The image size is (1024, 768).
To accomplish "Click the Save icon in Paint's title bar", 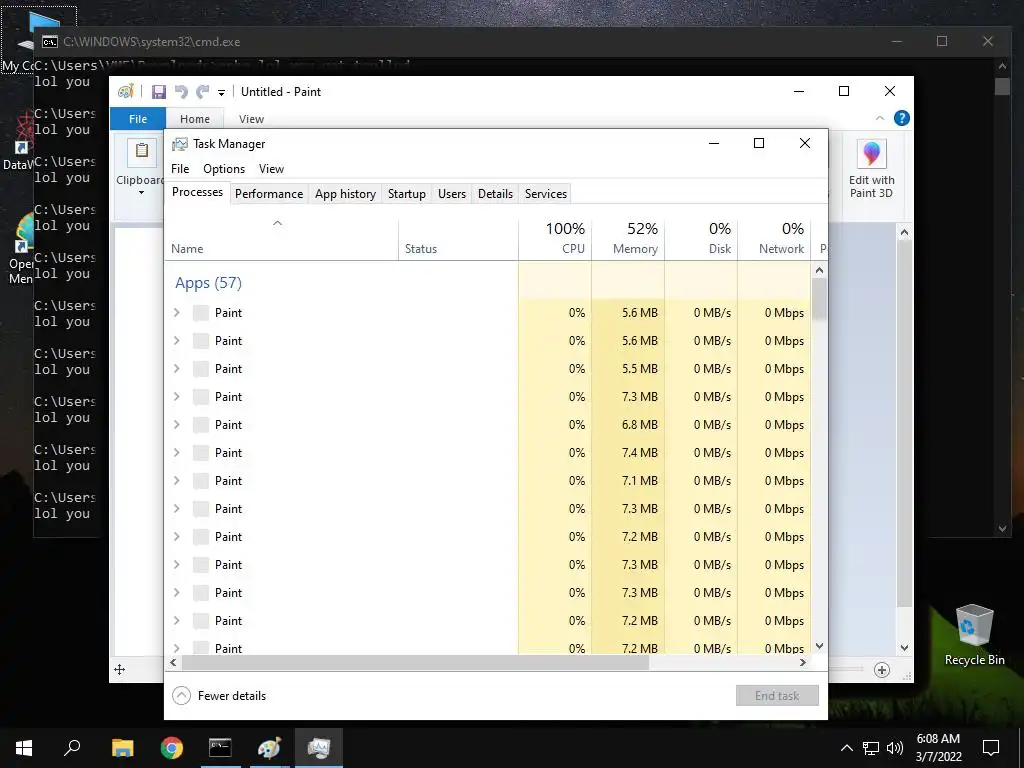I will point(159,92).
